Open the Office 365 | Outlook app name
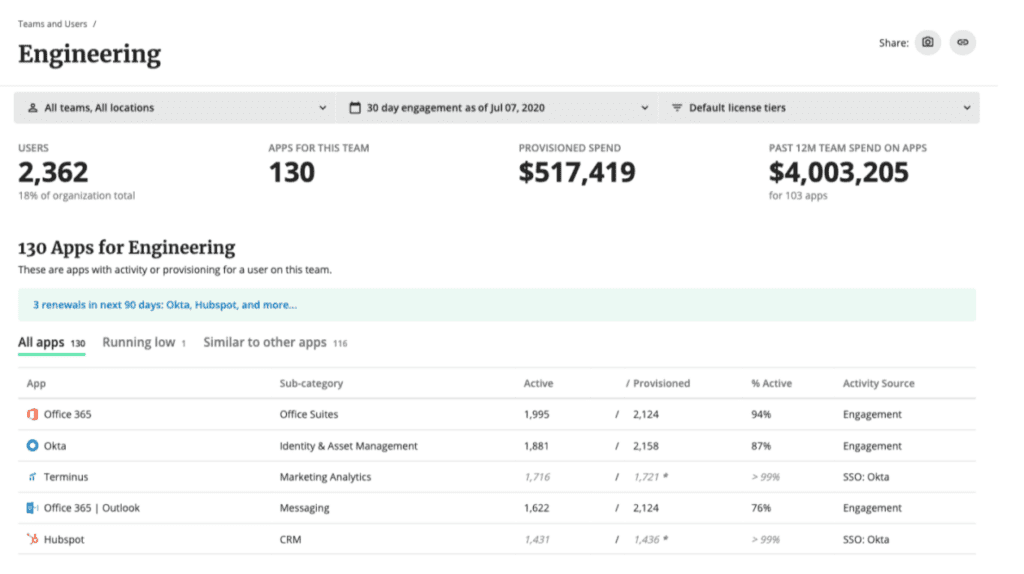The width and height of the screenshot is (1024, 574). tap(91, 508)
